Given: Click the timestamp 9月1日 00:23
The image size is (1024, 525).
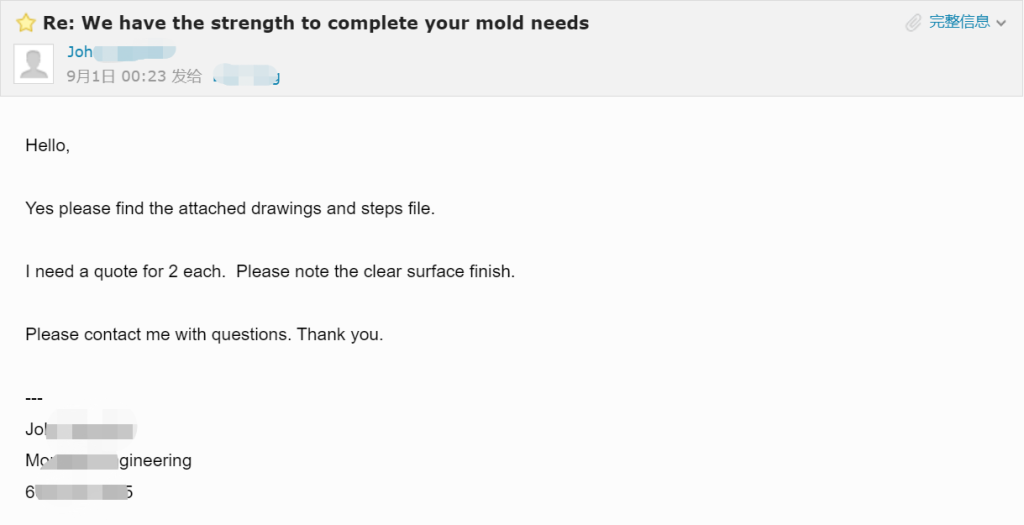Looking at the screenshot, I should [x=116, y=76].
